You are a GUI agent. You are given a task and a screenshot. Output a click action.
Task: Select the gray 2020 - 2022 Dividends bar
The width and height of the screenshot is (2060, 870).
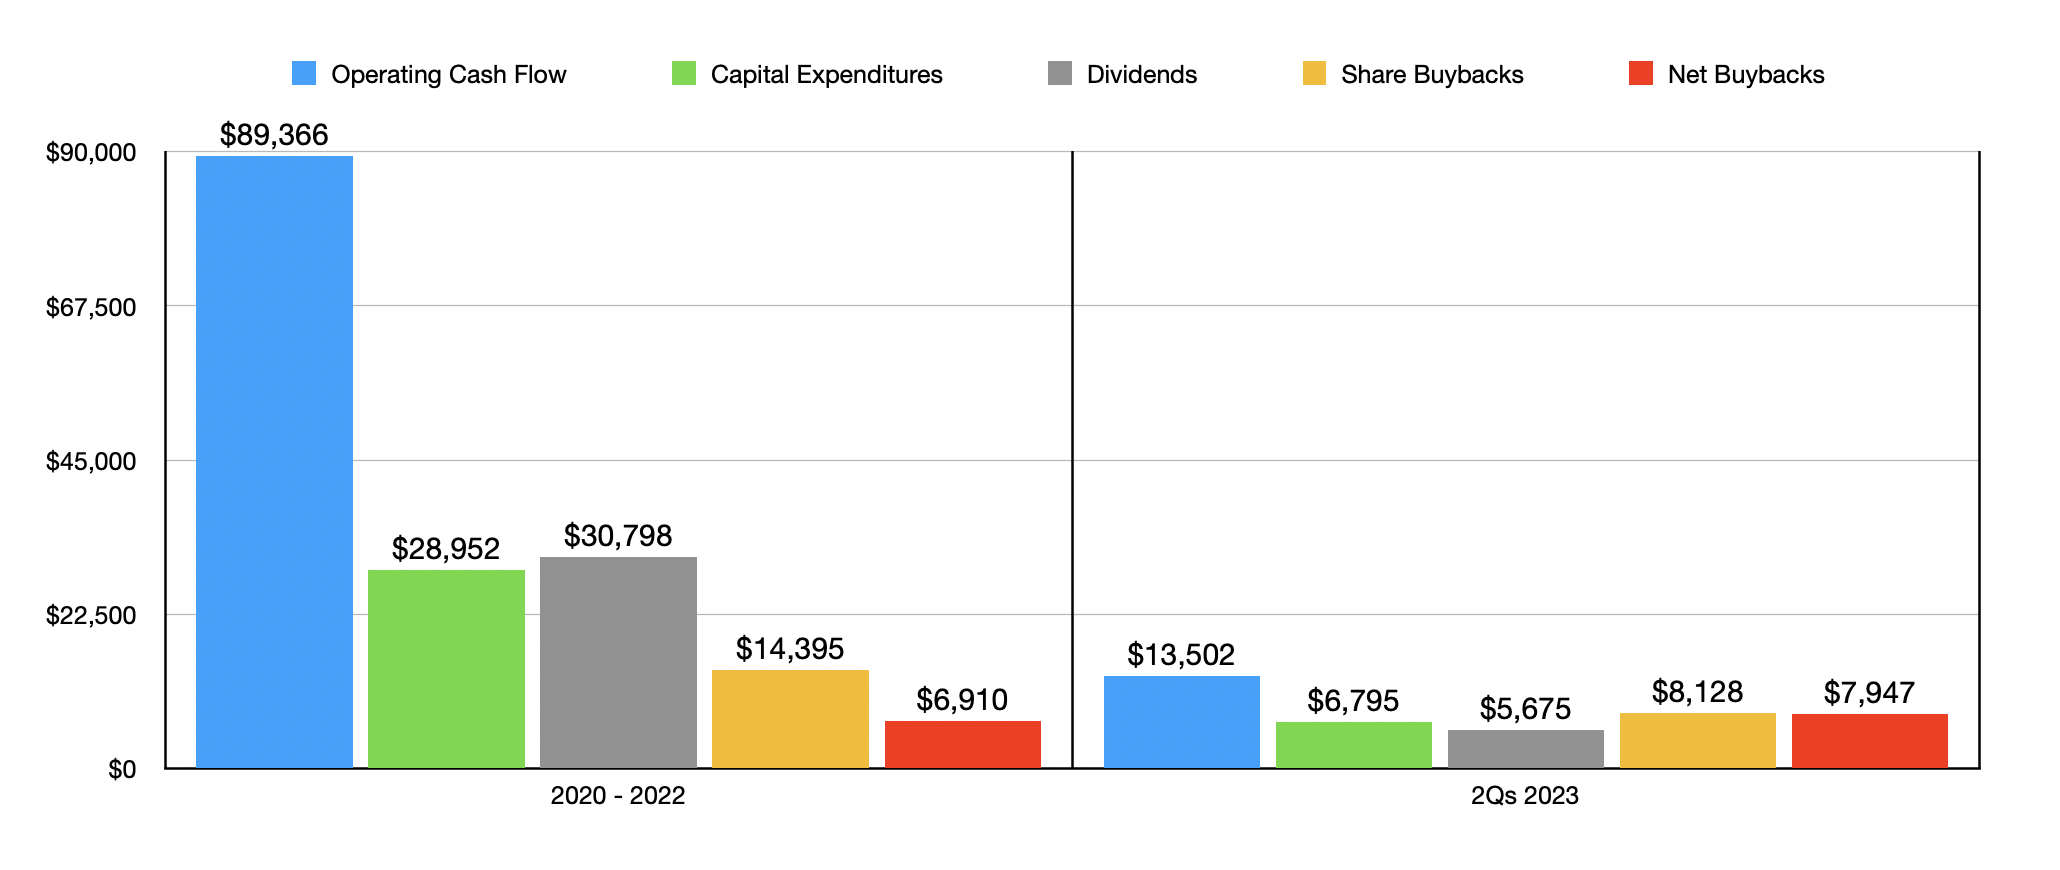pos(618,662)
